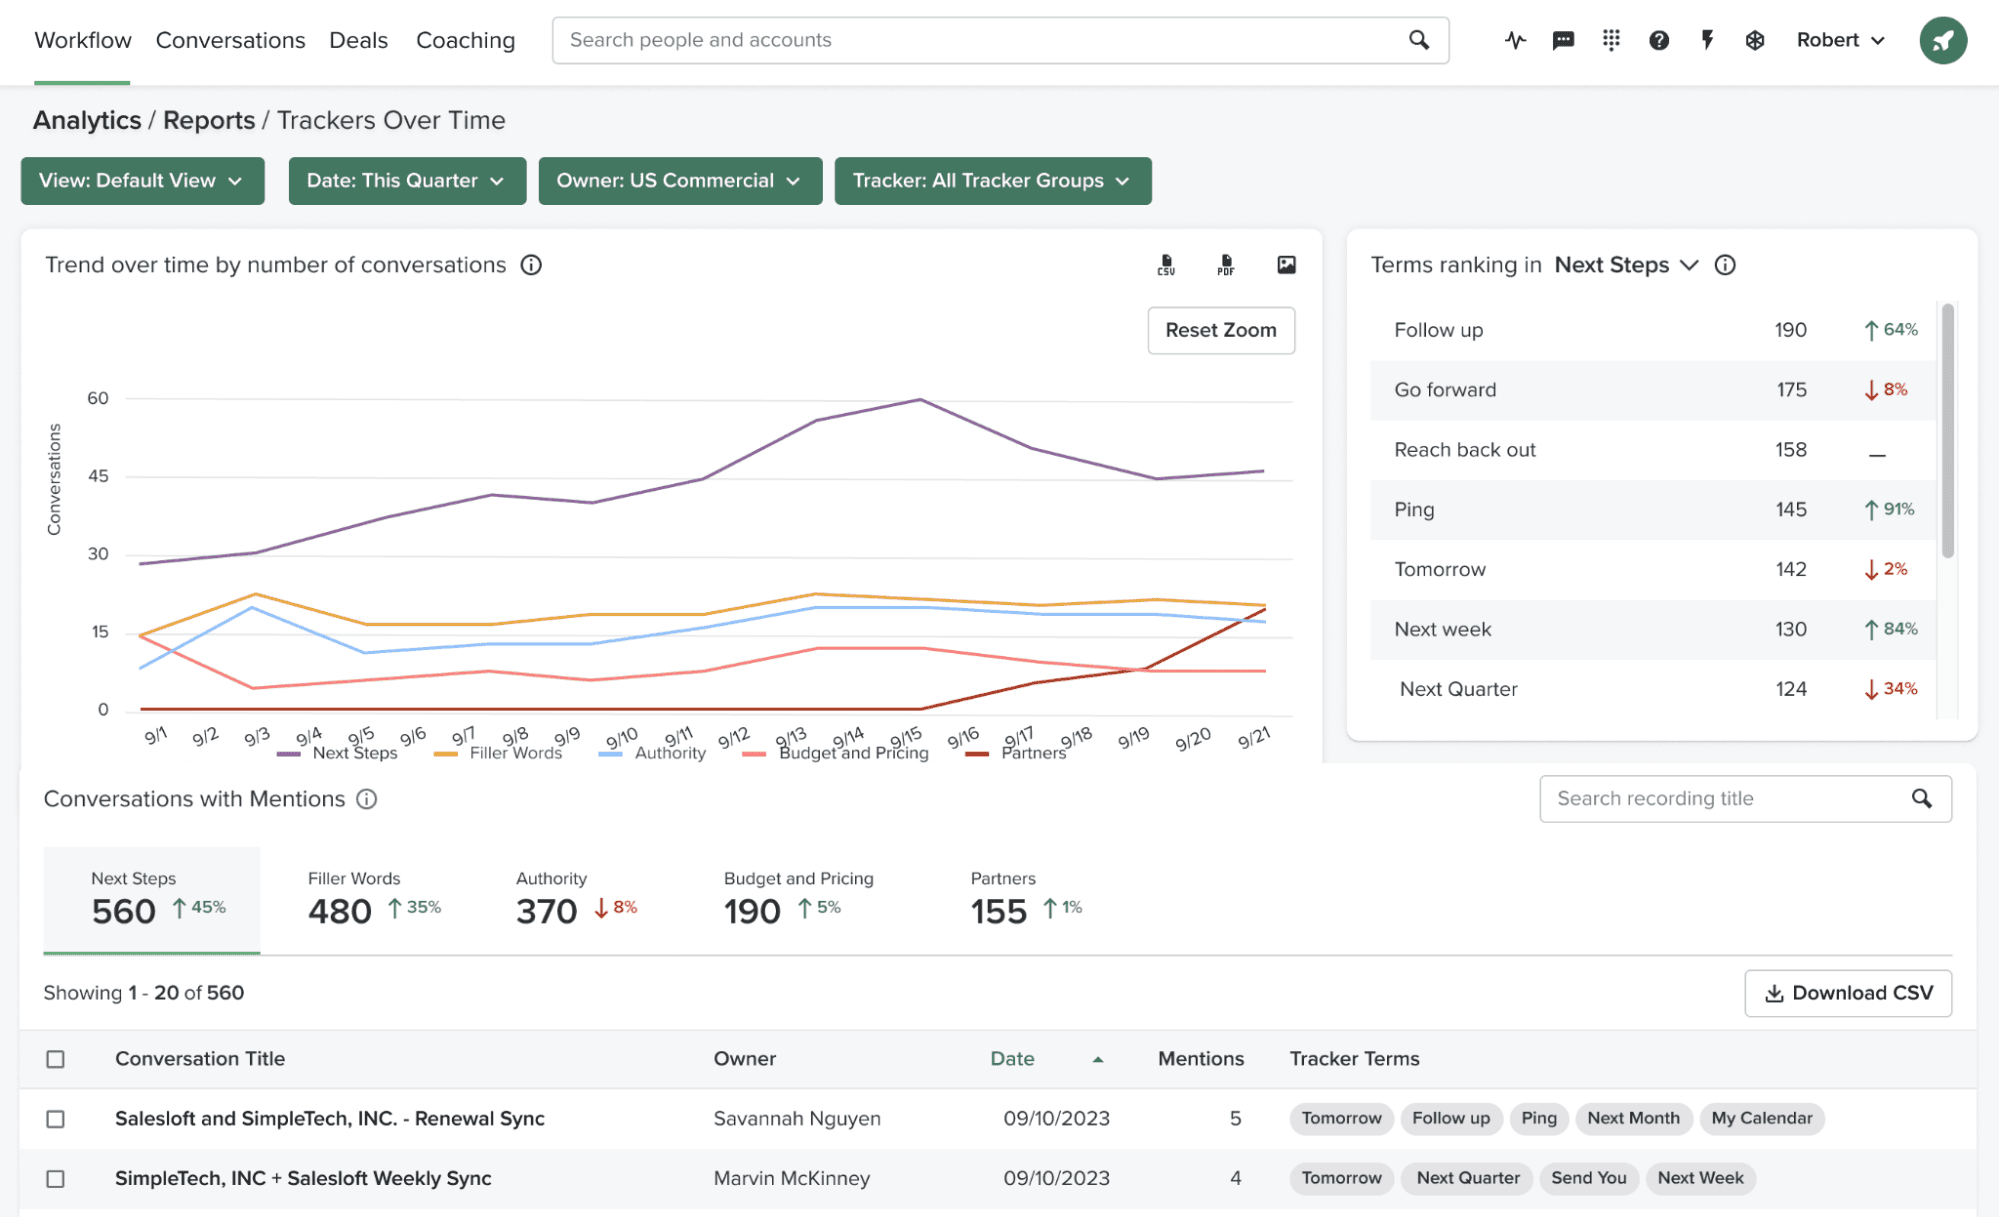Click the search magnifier icon in top bar
Screen dimensions: 1999x1219
tap(1418, 40)
